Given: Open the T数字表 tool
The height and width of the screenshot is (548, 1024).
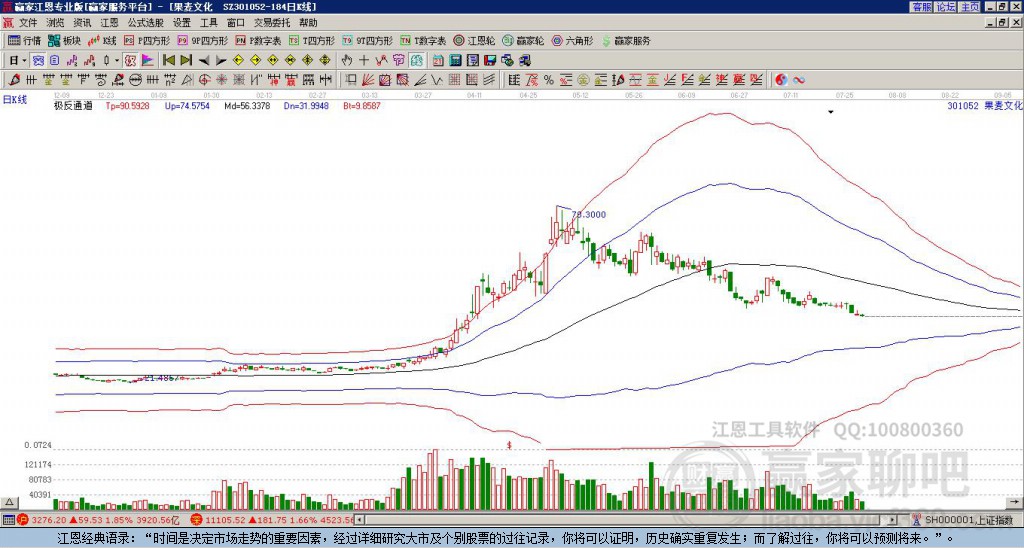Looking at the screenshot, I should (x=423, y=40).
